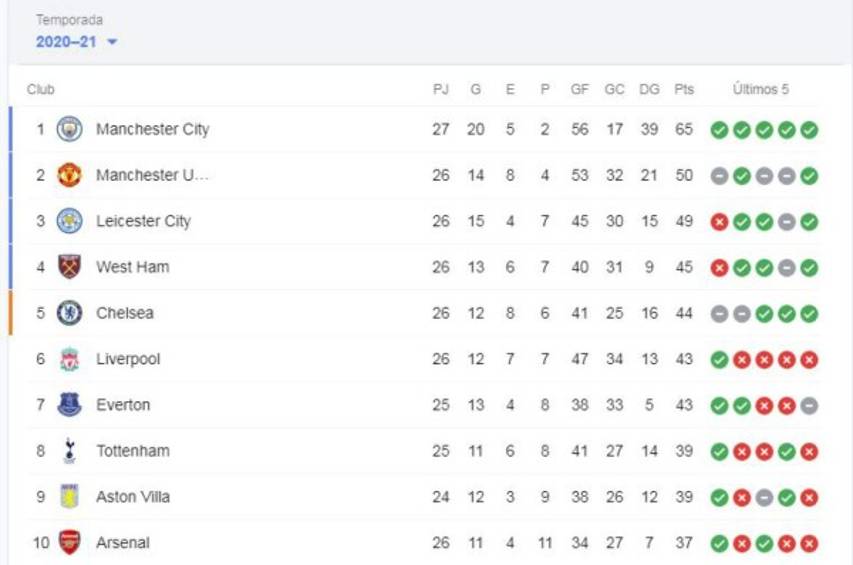
Task: Click Liverpool's most recent loss indicator
Action: 809,360
